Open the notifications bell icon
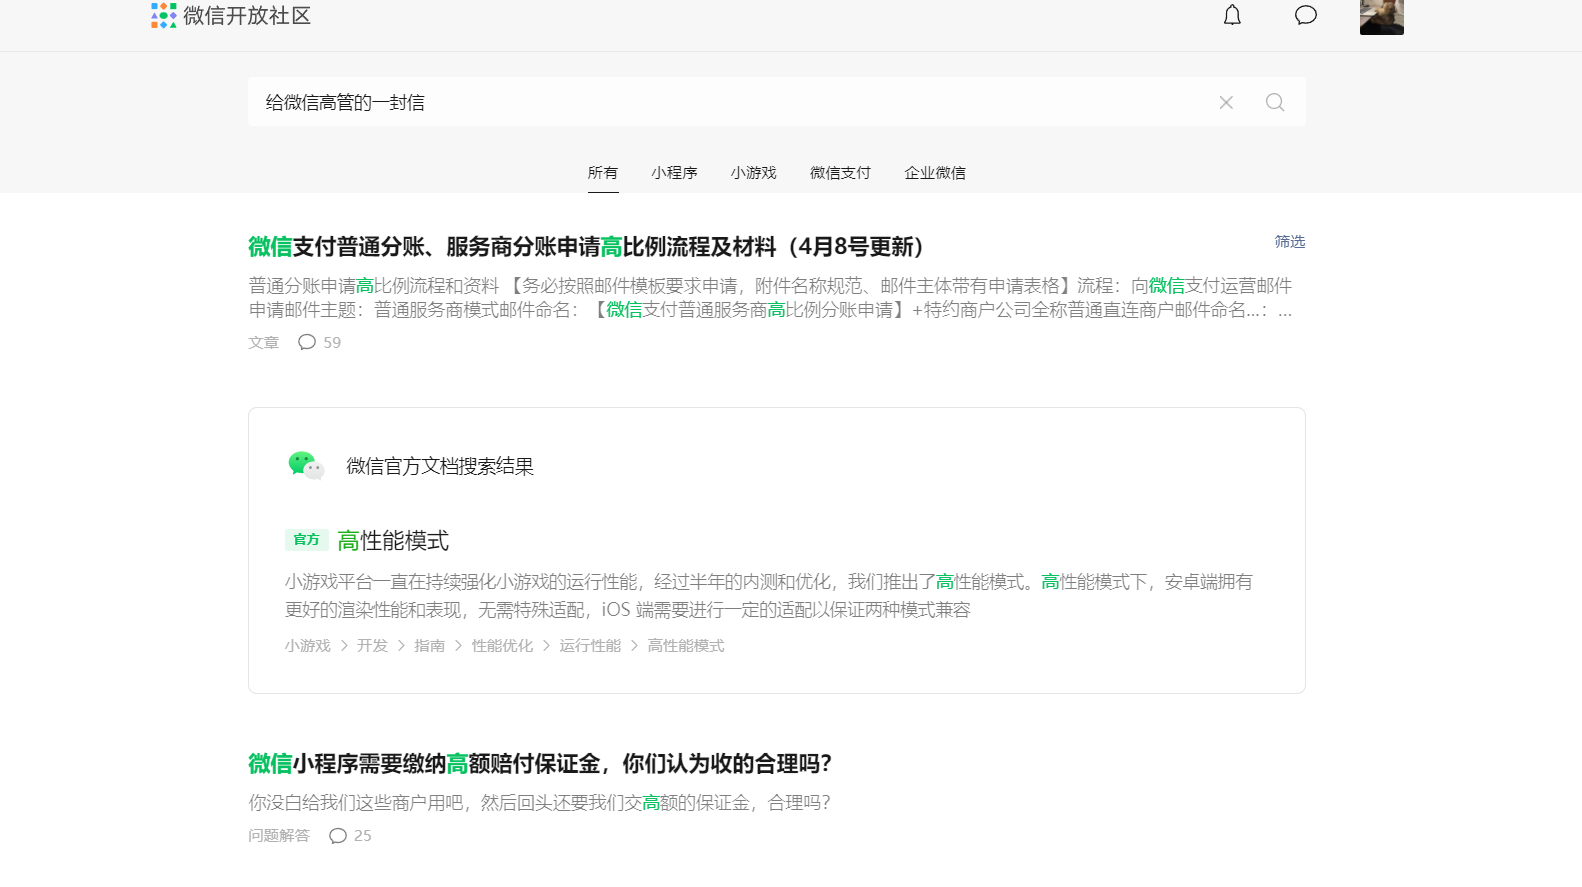 (1232, 15)
